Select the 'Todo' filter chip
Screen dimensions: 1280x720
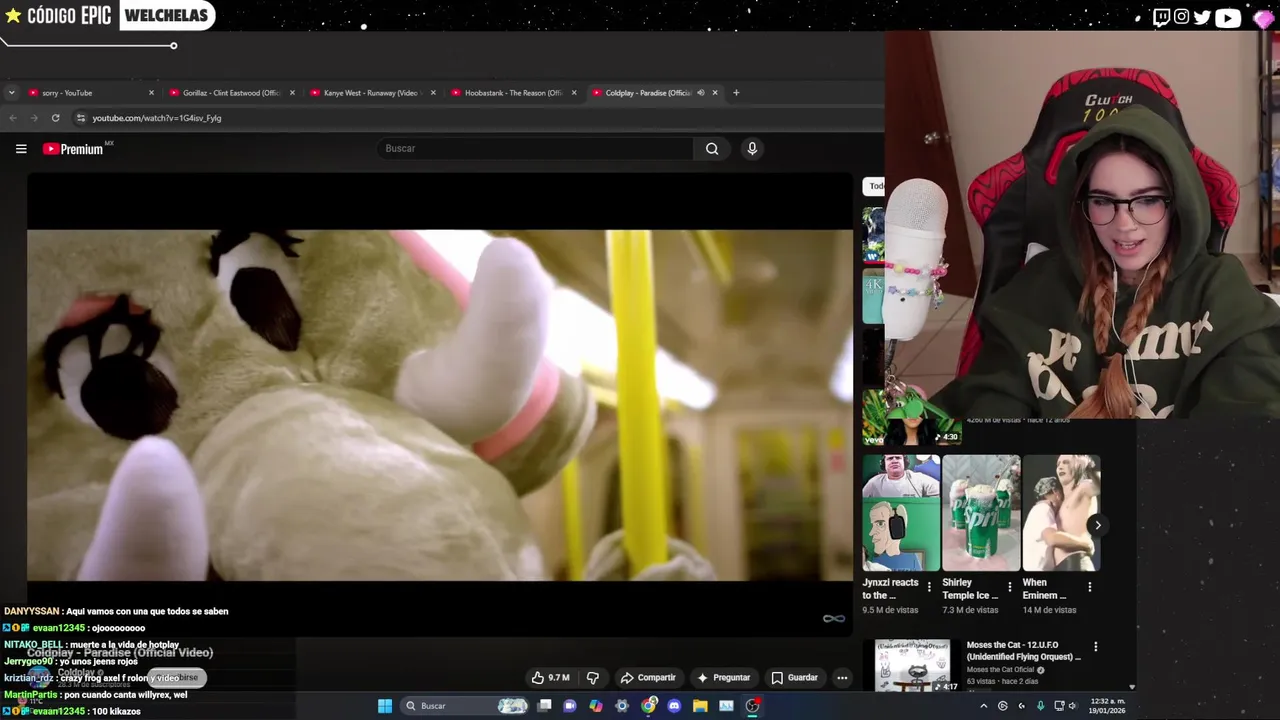click(x=875, y=186)
